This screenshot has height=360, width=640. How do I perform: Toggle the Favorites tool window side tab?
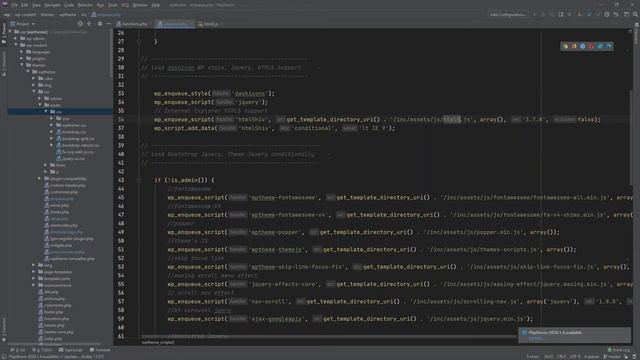click(4, 329)
